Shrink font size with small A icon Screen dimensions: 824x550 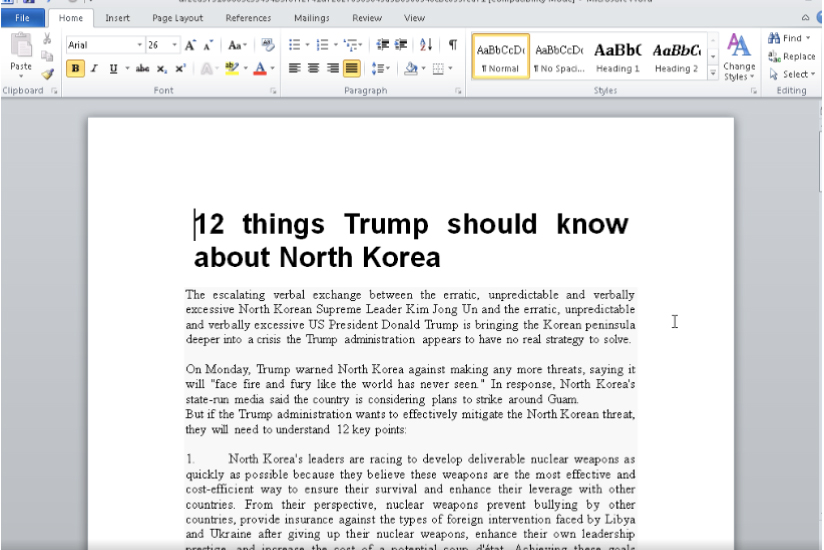click(208, 45)
